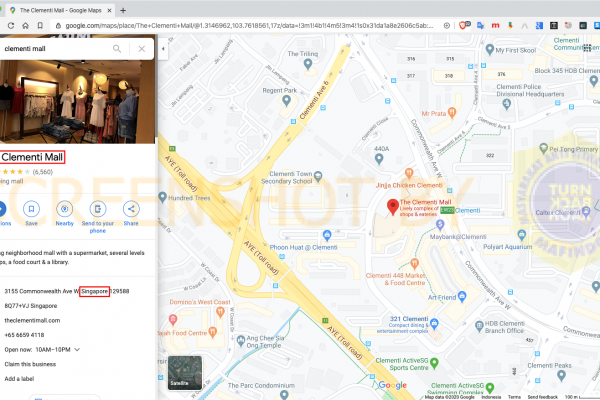Screen dimensions: 600x400
Task: Click Art Friend map marker
Action: click(462, 296)
